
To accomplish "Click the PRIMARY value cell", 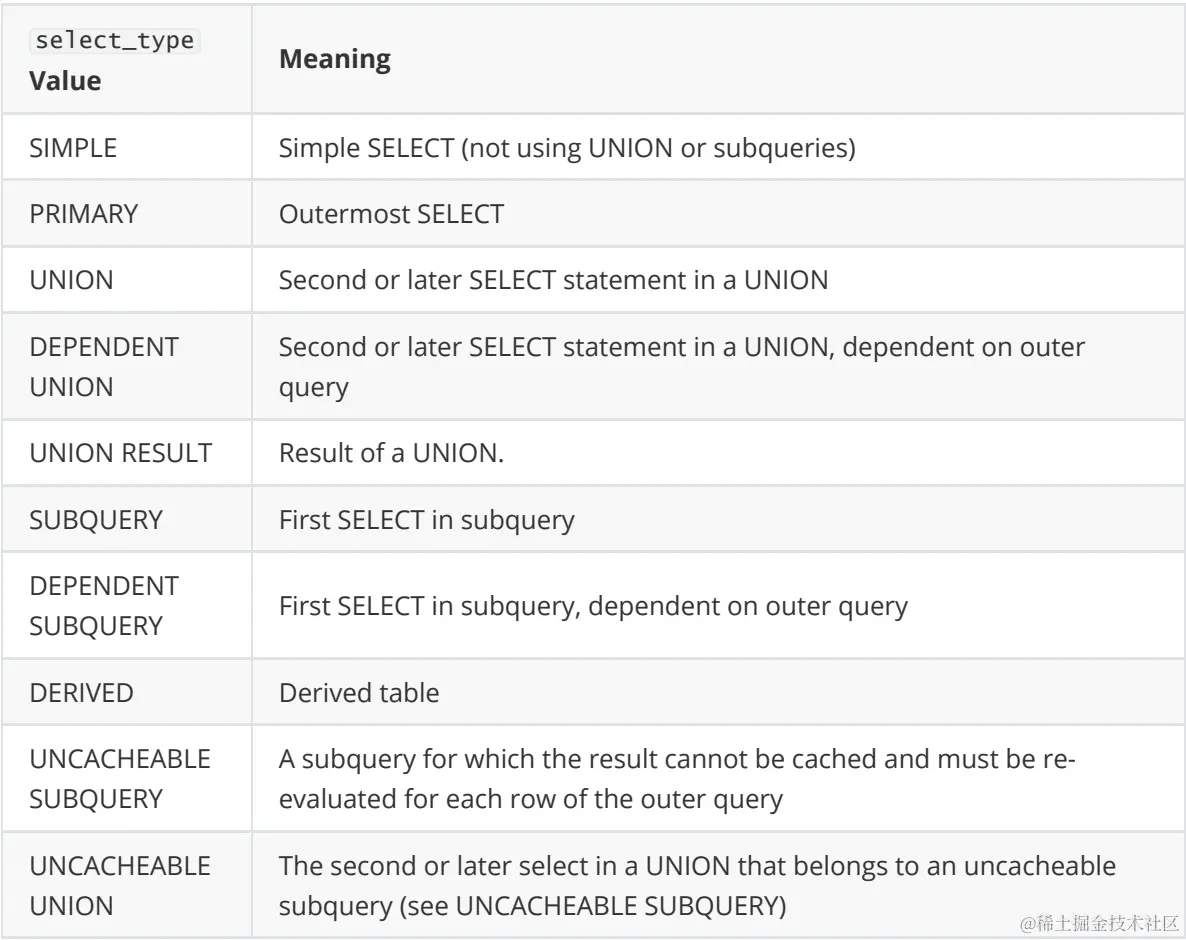I will click(x=126, y=213).
